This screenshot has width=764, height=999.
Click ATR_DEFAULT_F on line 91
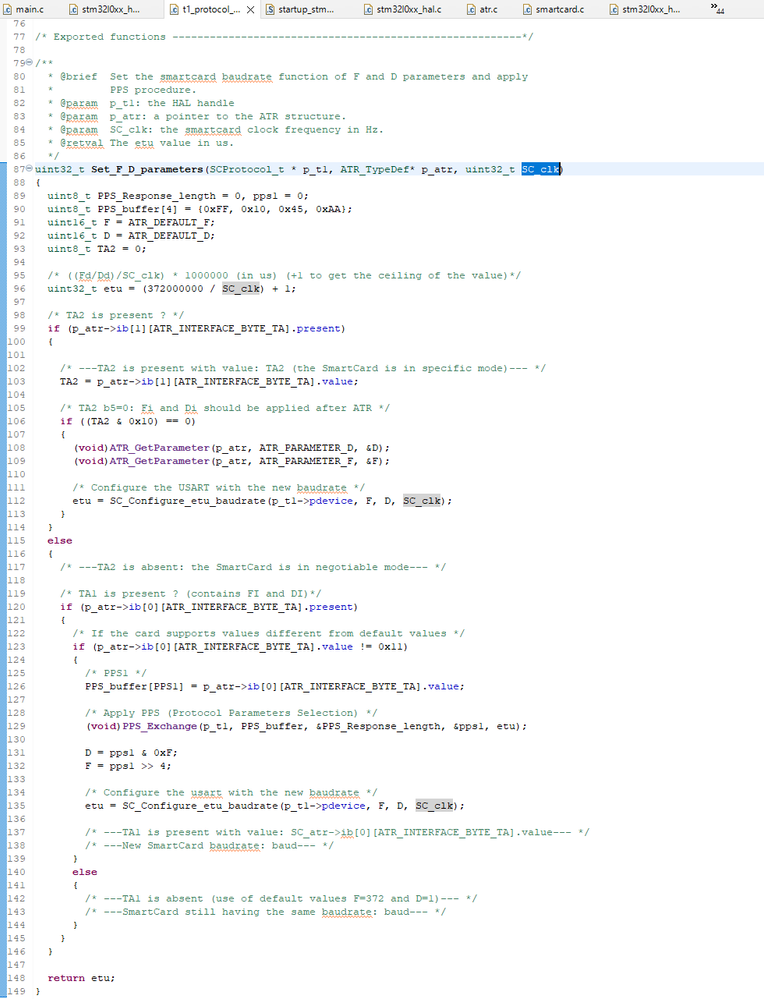click(x=171, y=222)
